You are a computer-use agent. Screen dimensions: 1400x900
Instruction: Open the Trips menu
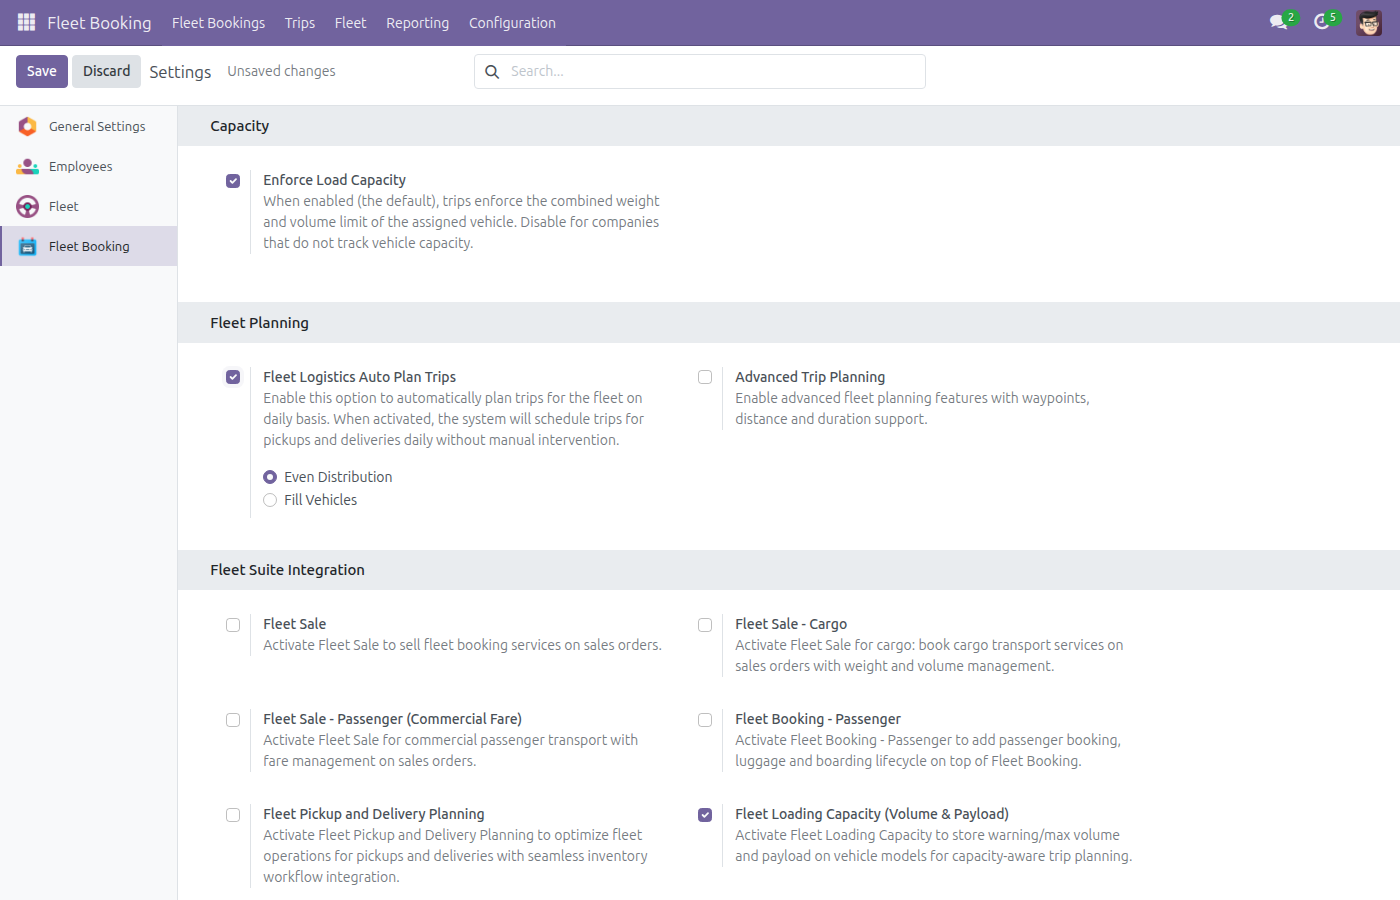point(300,22)
